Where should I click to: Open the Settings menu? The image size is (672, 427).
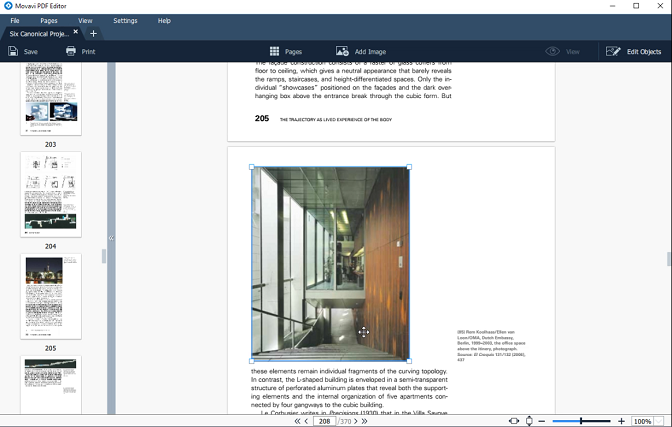(125, 21)
